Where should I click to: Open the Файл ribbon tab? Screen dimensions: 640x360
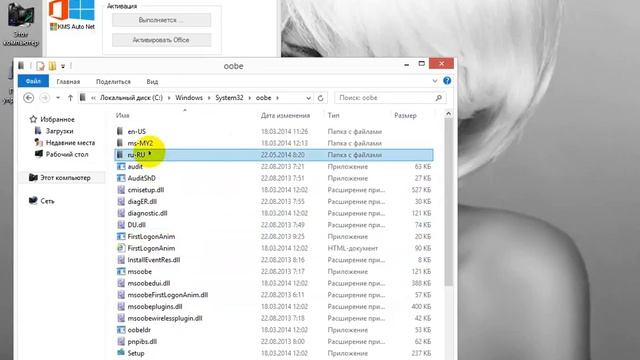point(33,81)
